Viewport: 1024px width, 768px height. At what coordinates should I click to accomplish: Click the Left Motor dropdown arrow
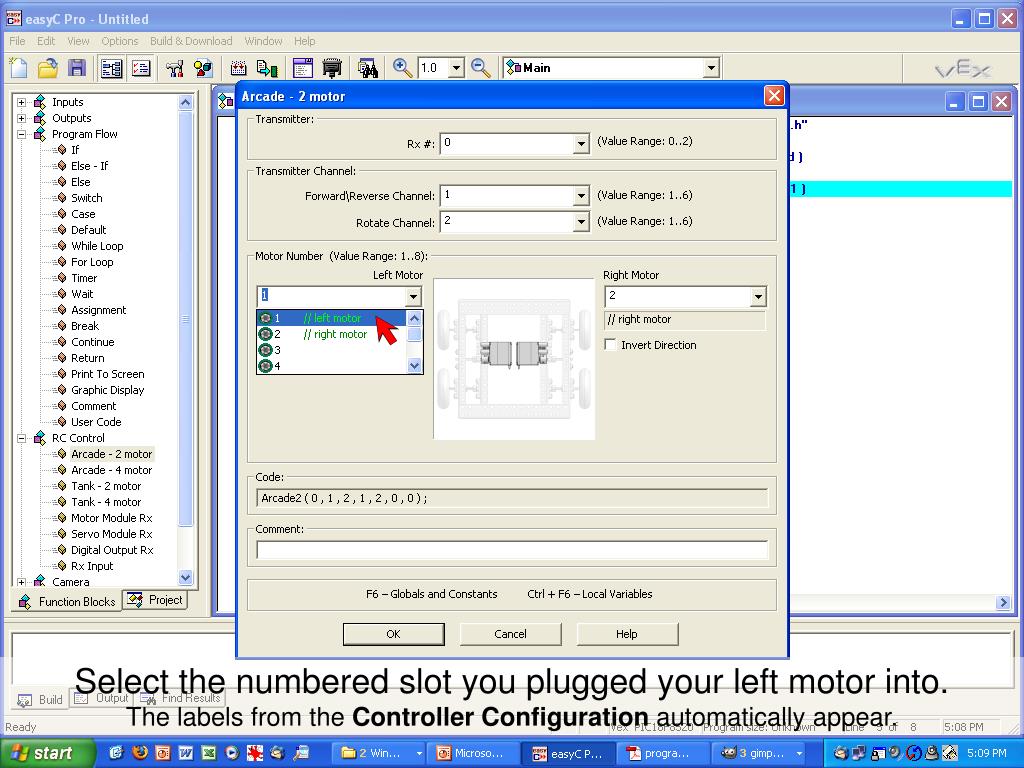(x=413, y=297)
